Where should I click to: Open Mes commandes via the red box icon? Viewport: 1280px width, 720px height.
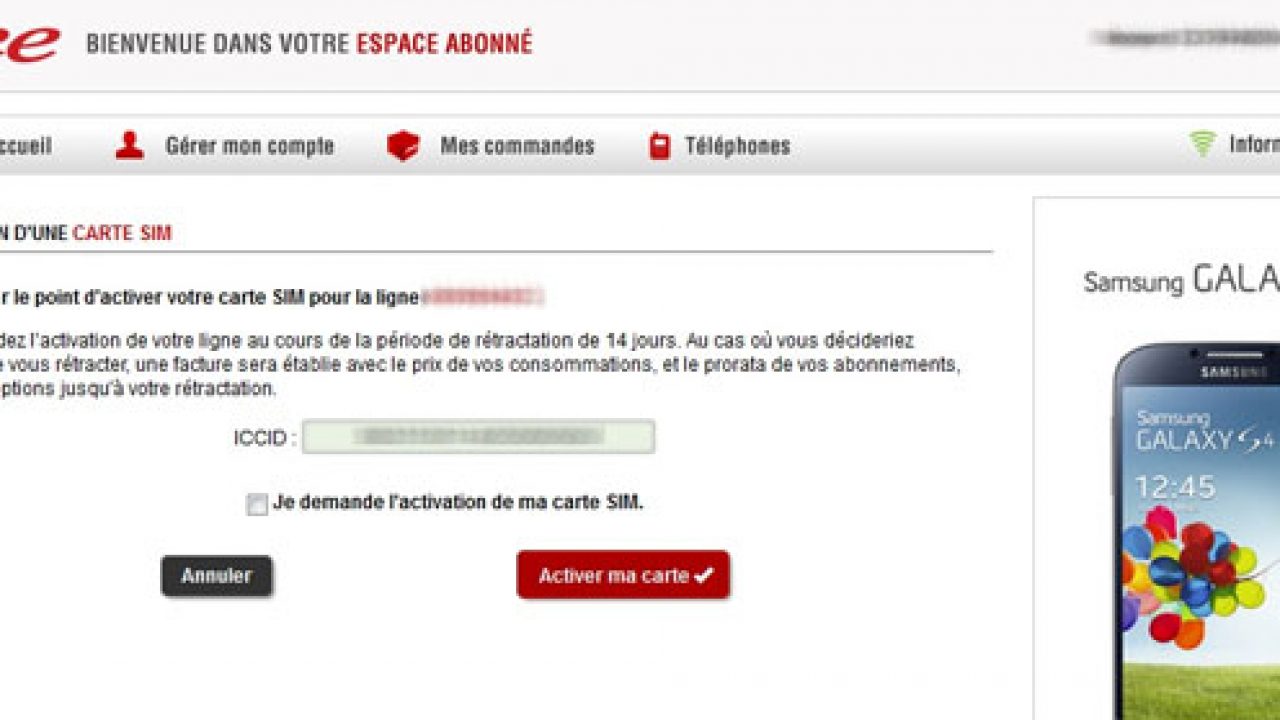click(403, 146)
